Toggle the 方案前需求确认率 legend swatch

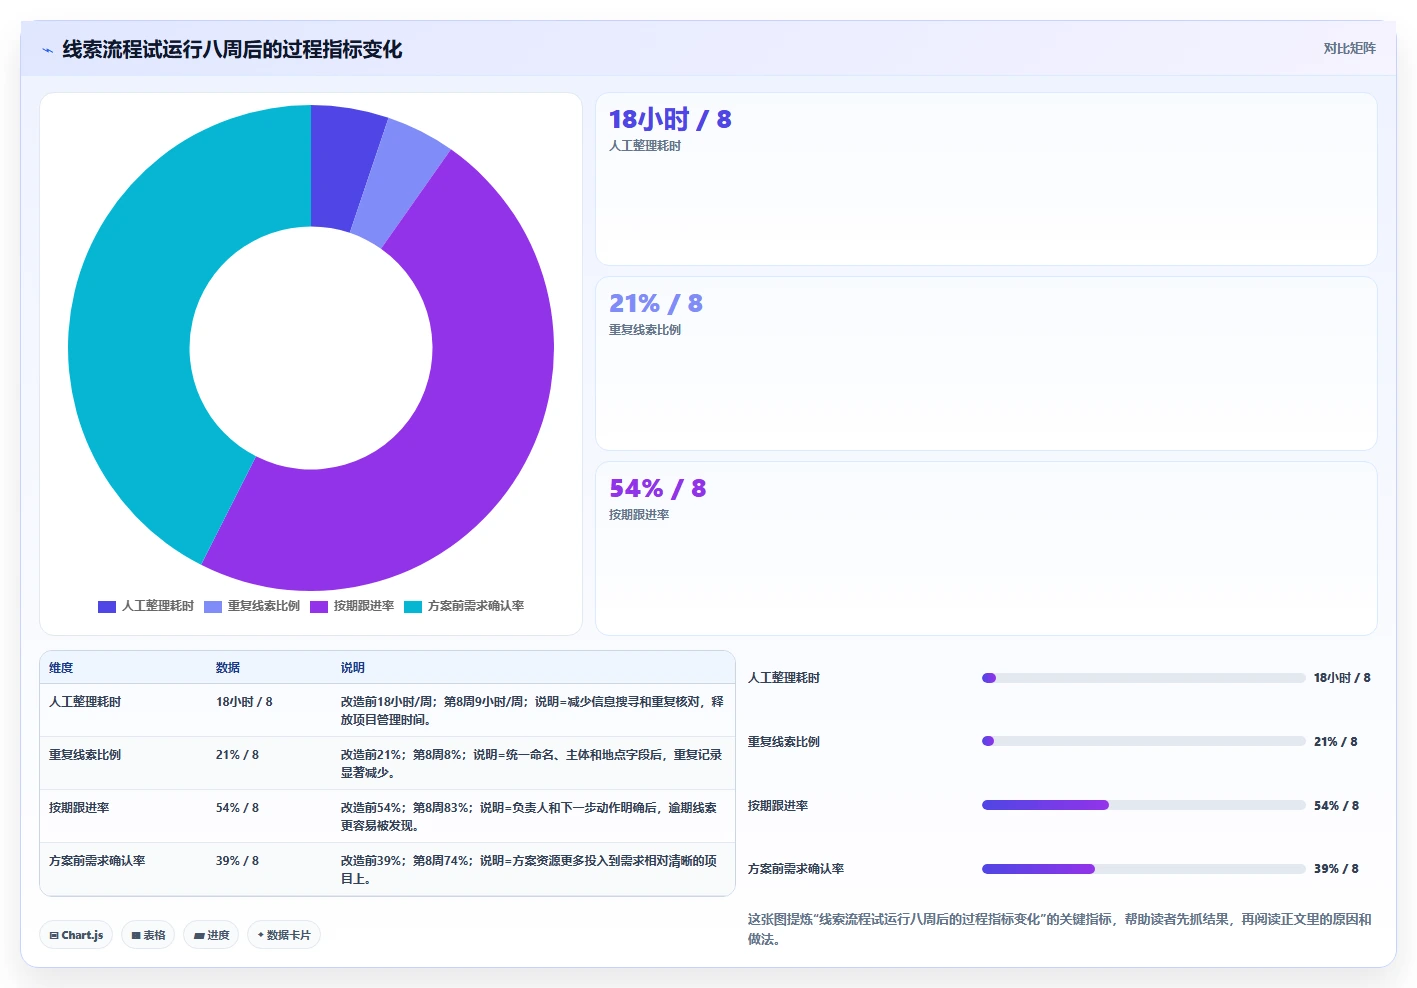coord(413,606)
